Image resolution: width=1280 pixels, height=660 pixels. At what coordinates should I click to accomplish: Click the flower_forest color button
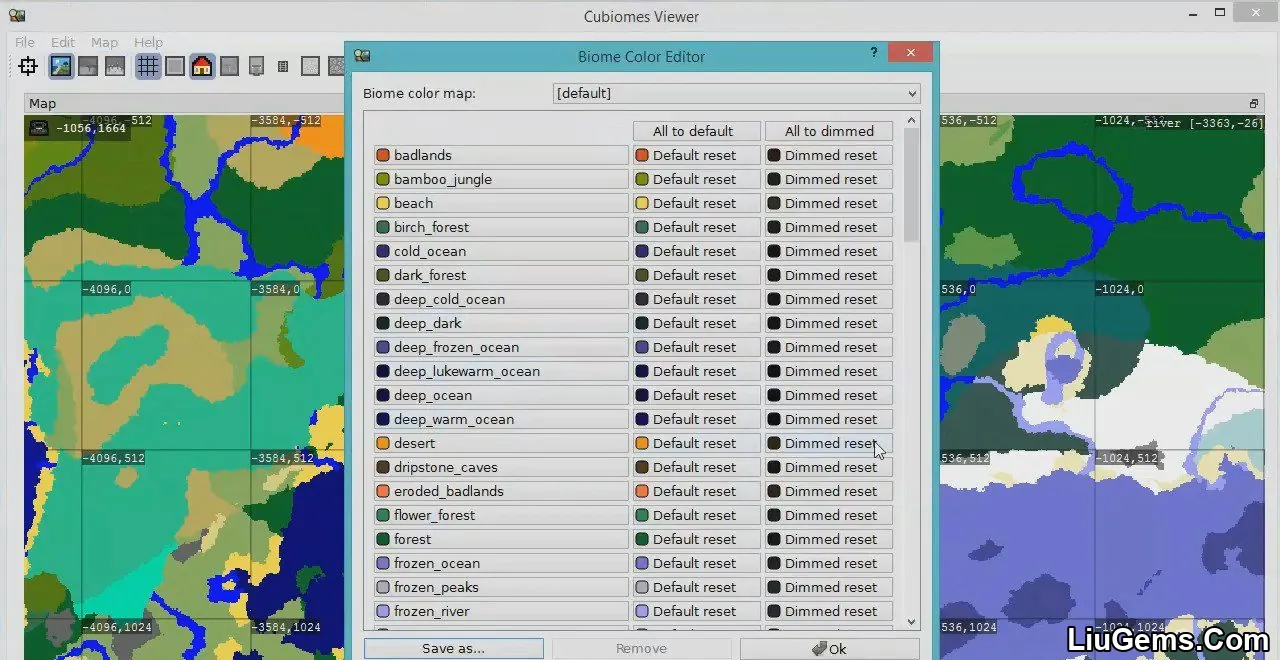(501, 515)
